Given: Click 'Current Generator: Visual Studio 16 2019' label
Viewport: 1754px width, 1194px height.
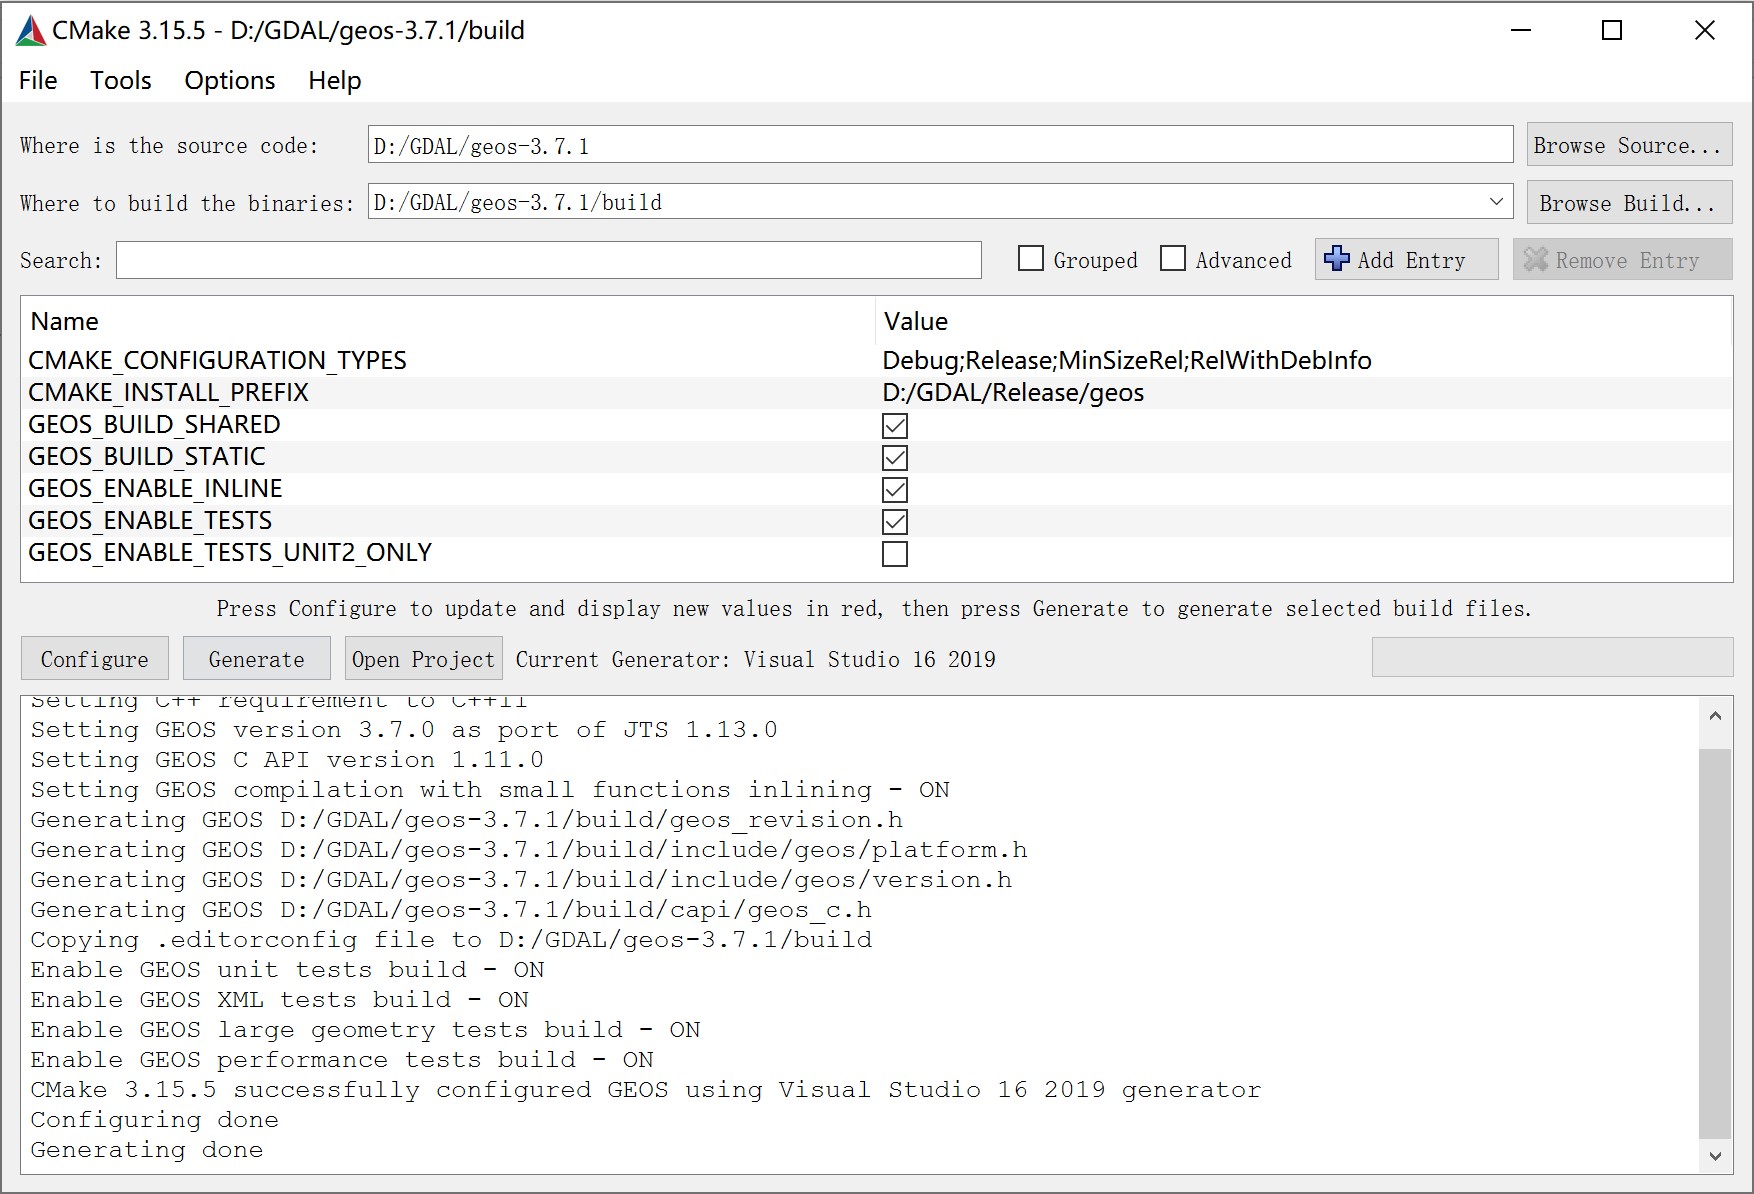Looking at the screenshot, I should [756, 659].
